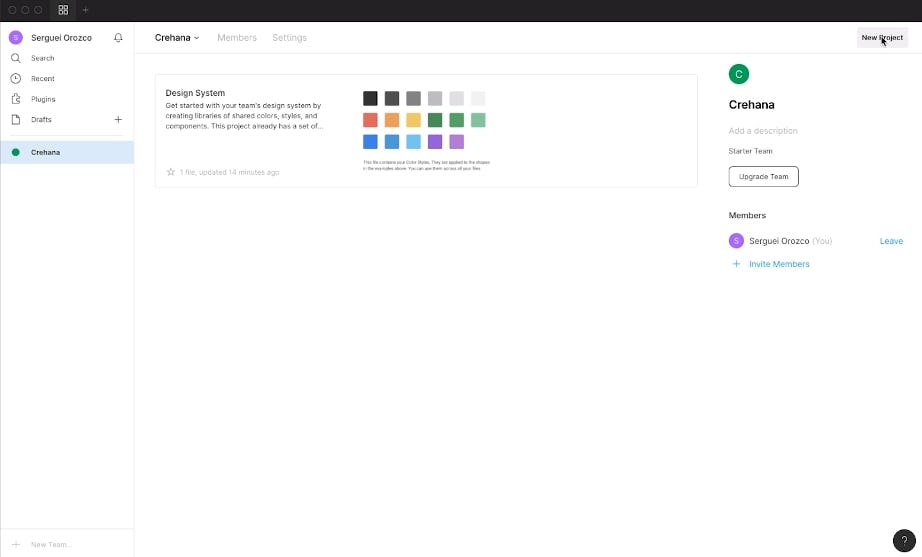Star the Design System project
Image resolution: width=922 pixels, height=557 pixels.
[x=171, y=172]
